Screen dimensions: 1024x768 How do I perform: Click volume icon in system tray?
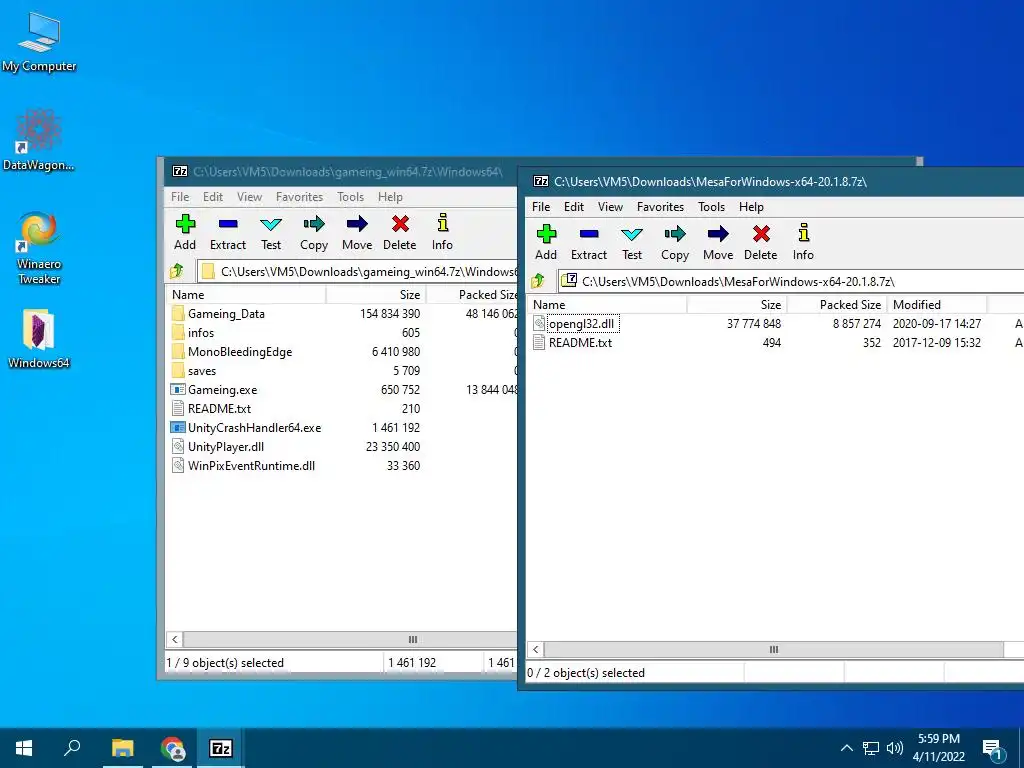click(x=895, y=748)
